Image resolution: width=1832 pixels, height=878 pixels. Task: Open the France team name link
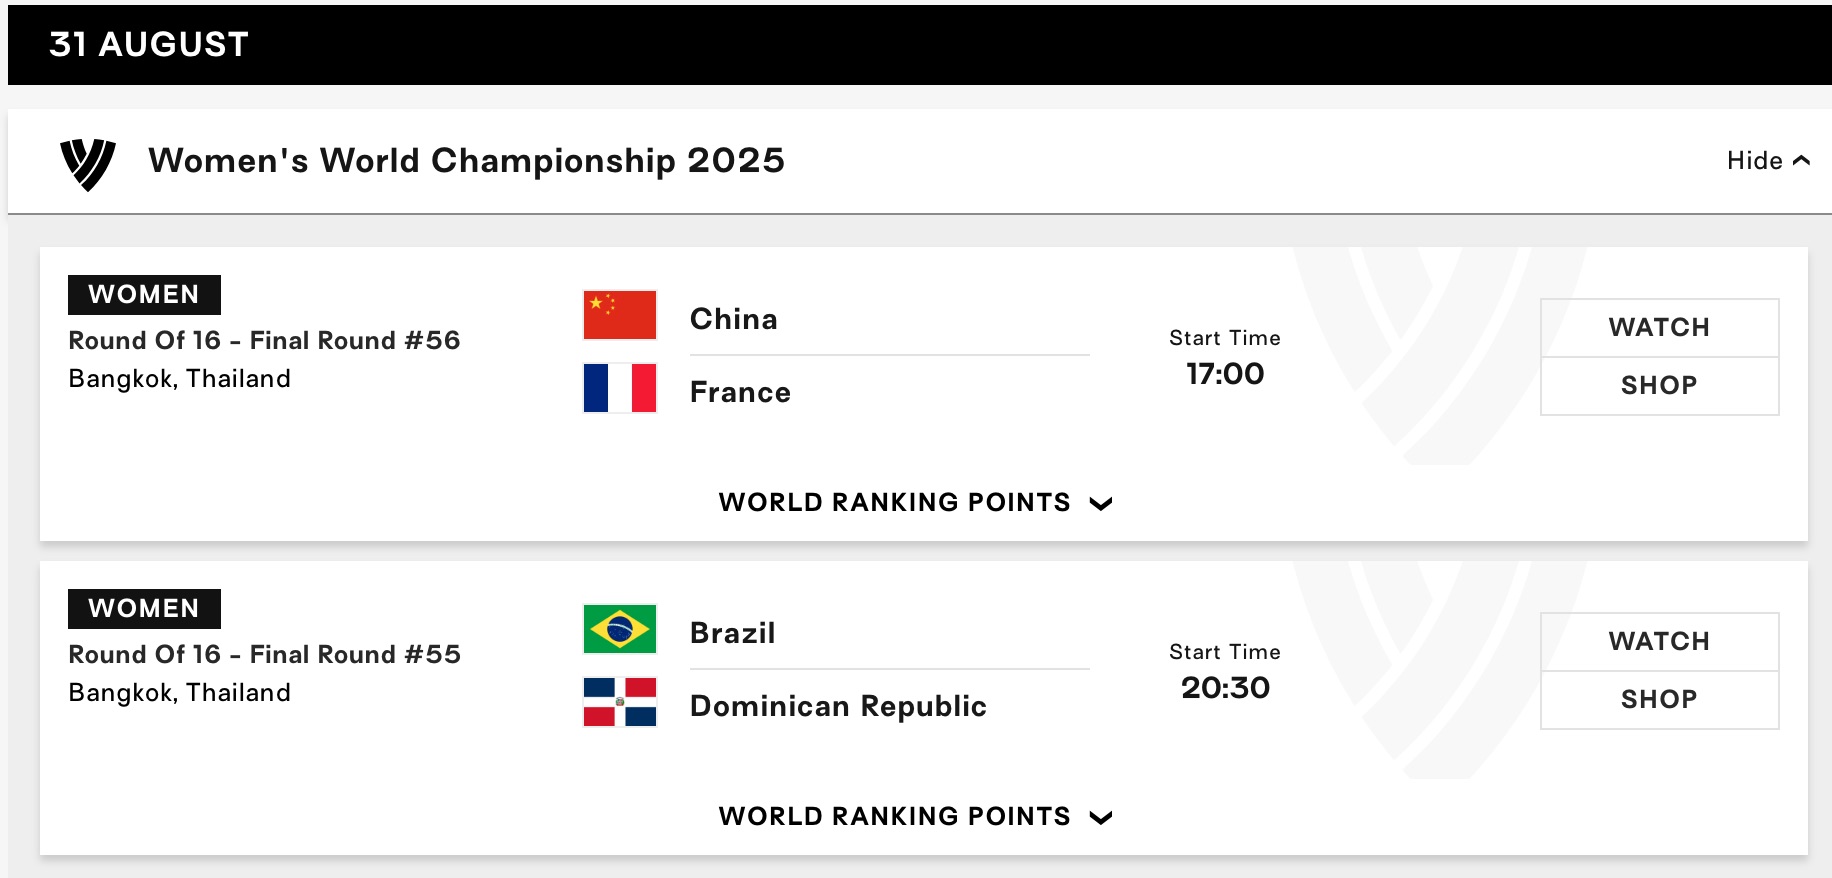(x=740, y=392)
